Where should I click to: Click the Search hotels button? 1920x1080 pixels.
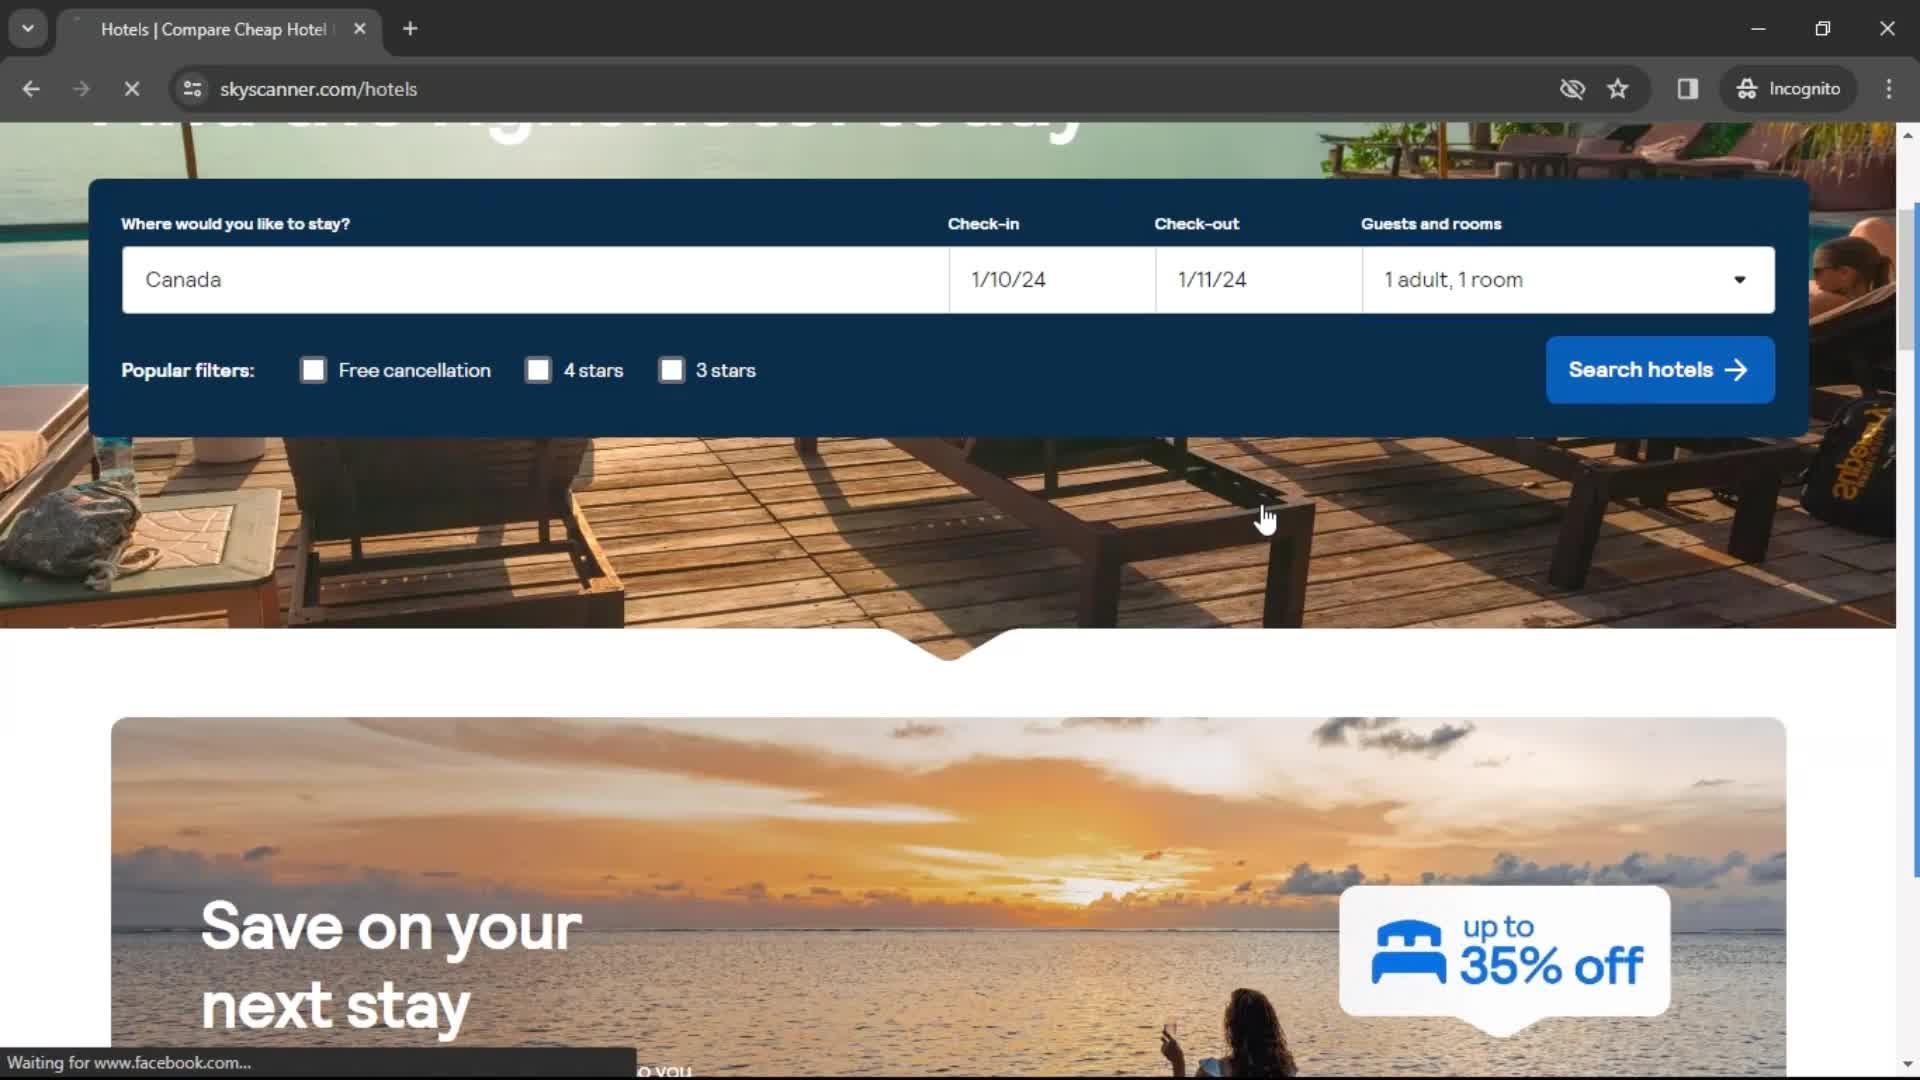1659,369
